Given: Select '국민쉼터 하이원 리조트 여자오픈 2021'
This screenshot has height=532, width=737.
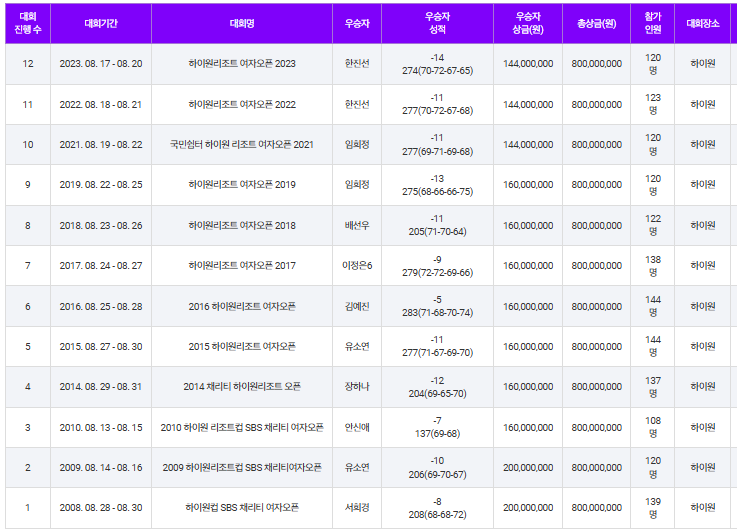Looking at the screenshot, I should click(x=242, y=145).
